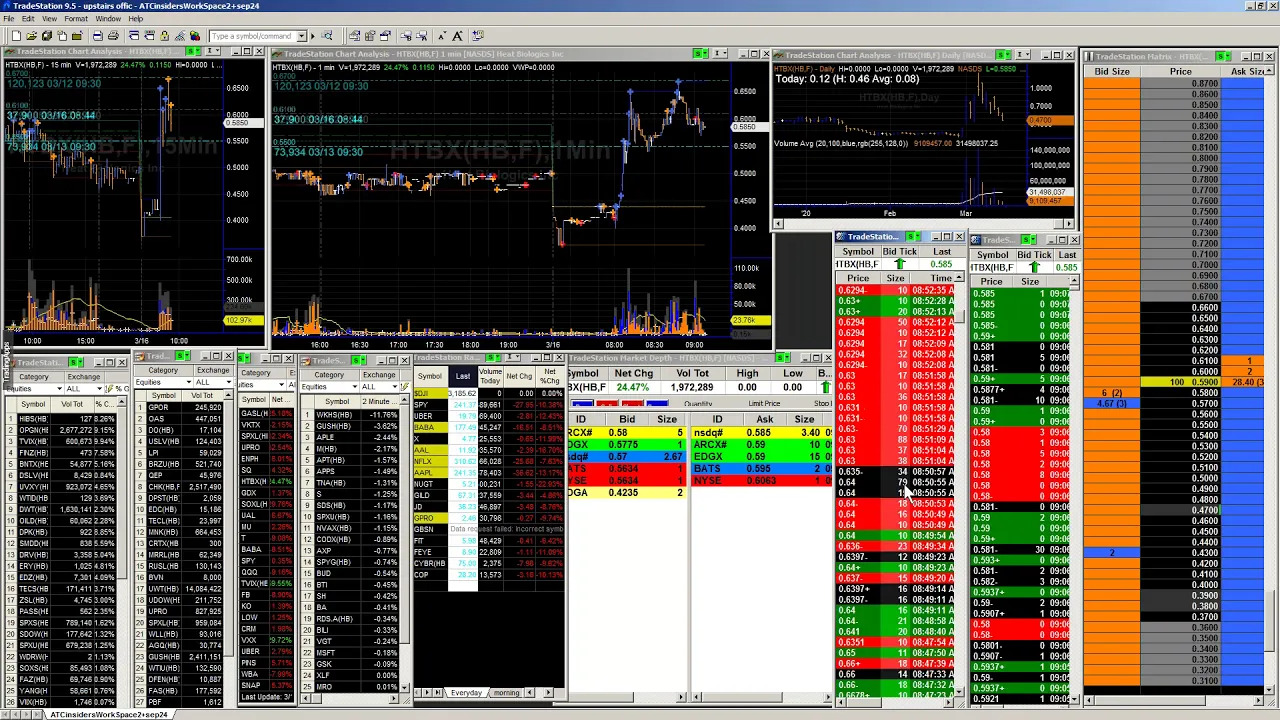
Task: Open the Equities dropdown in GPOR scanner window
Action: [x=188, y=382]
